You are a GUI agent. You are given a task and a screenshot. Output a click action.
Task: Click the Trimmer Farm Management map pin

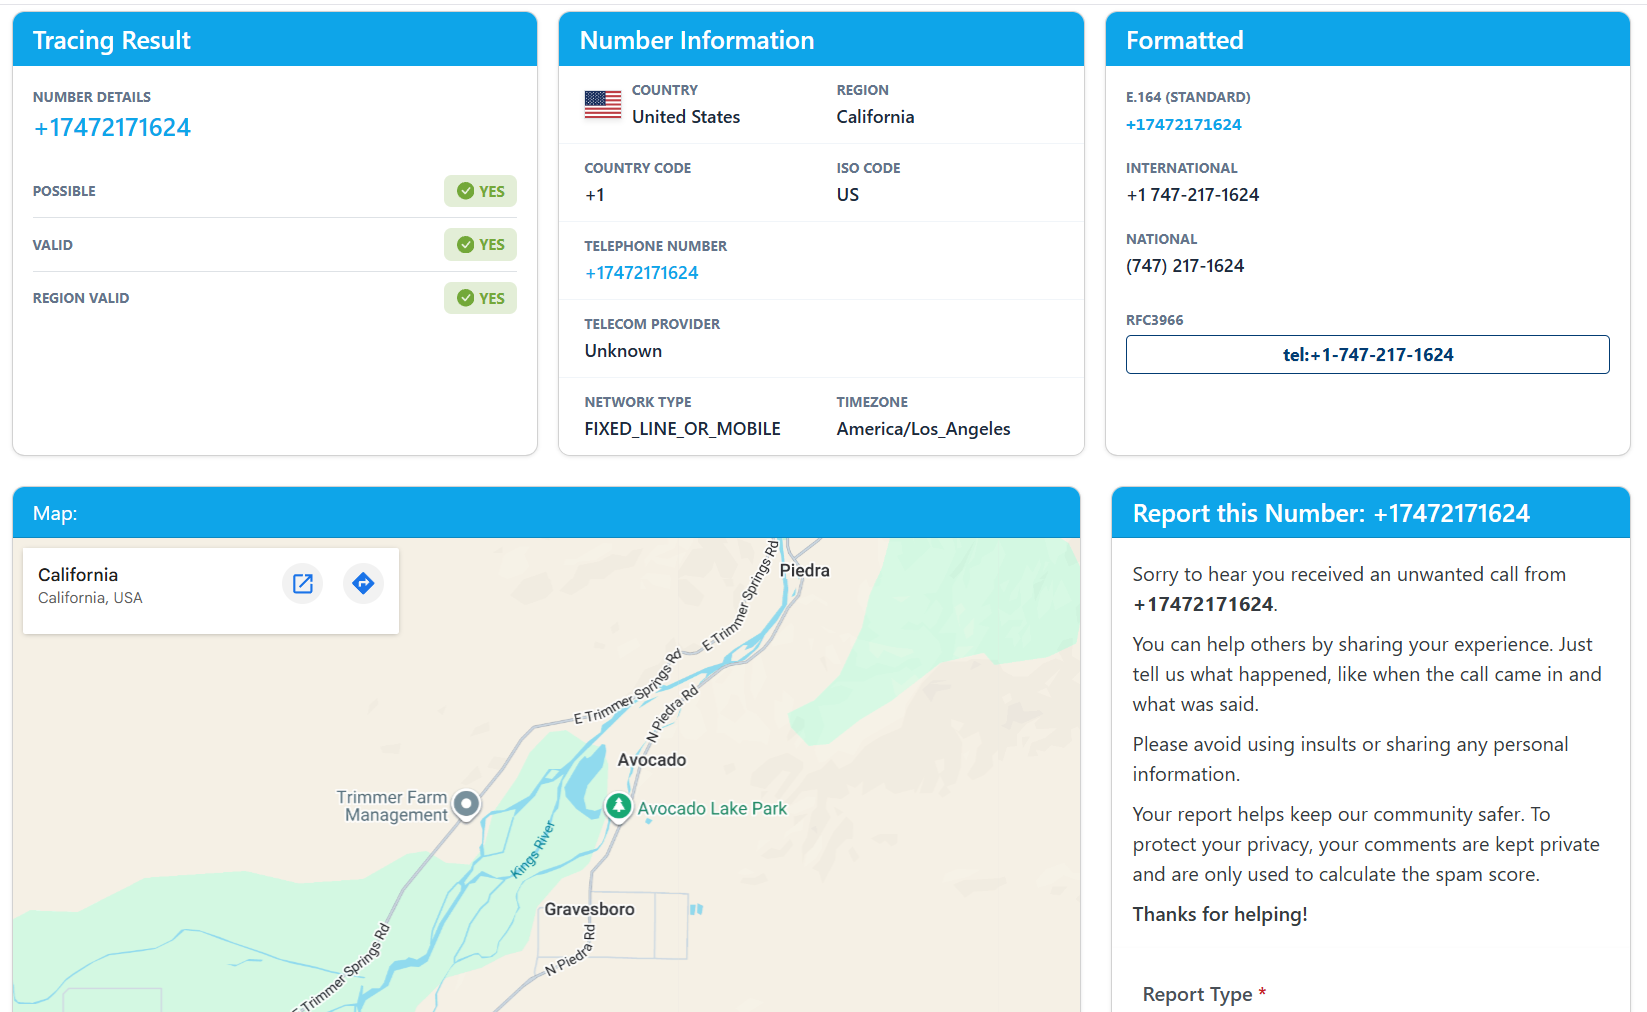tap(466, 803)
